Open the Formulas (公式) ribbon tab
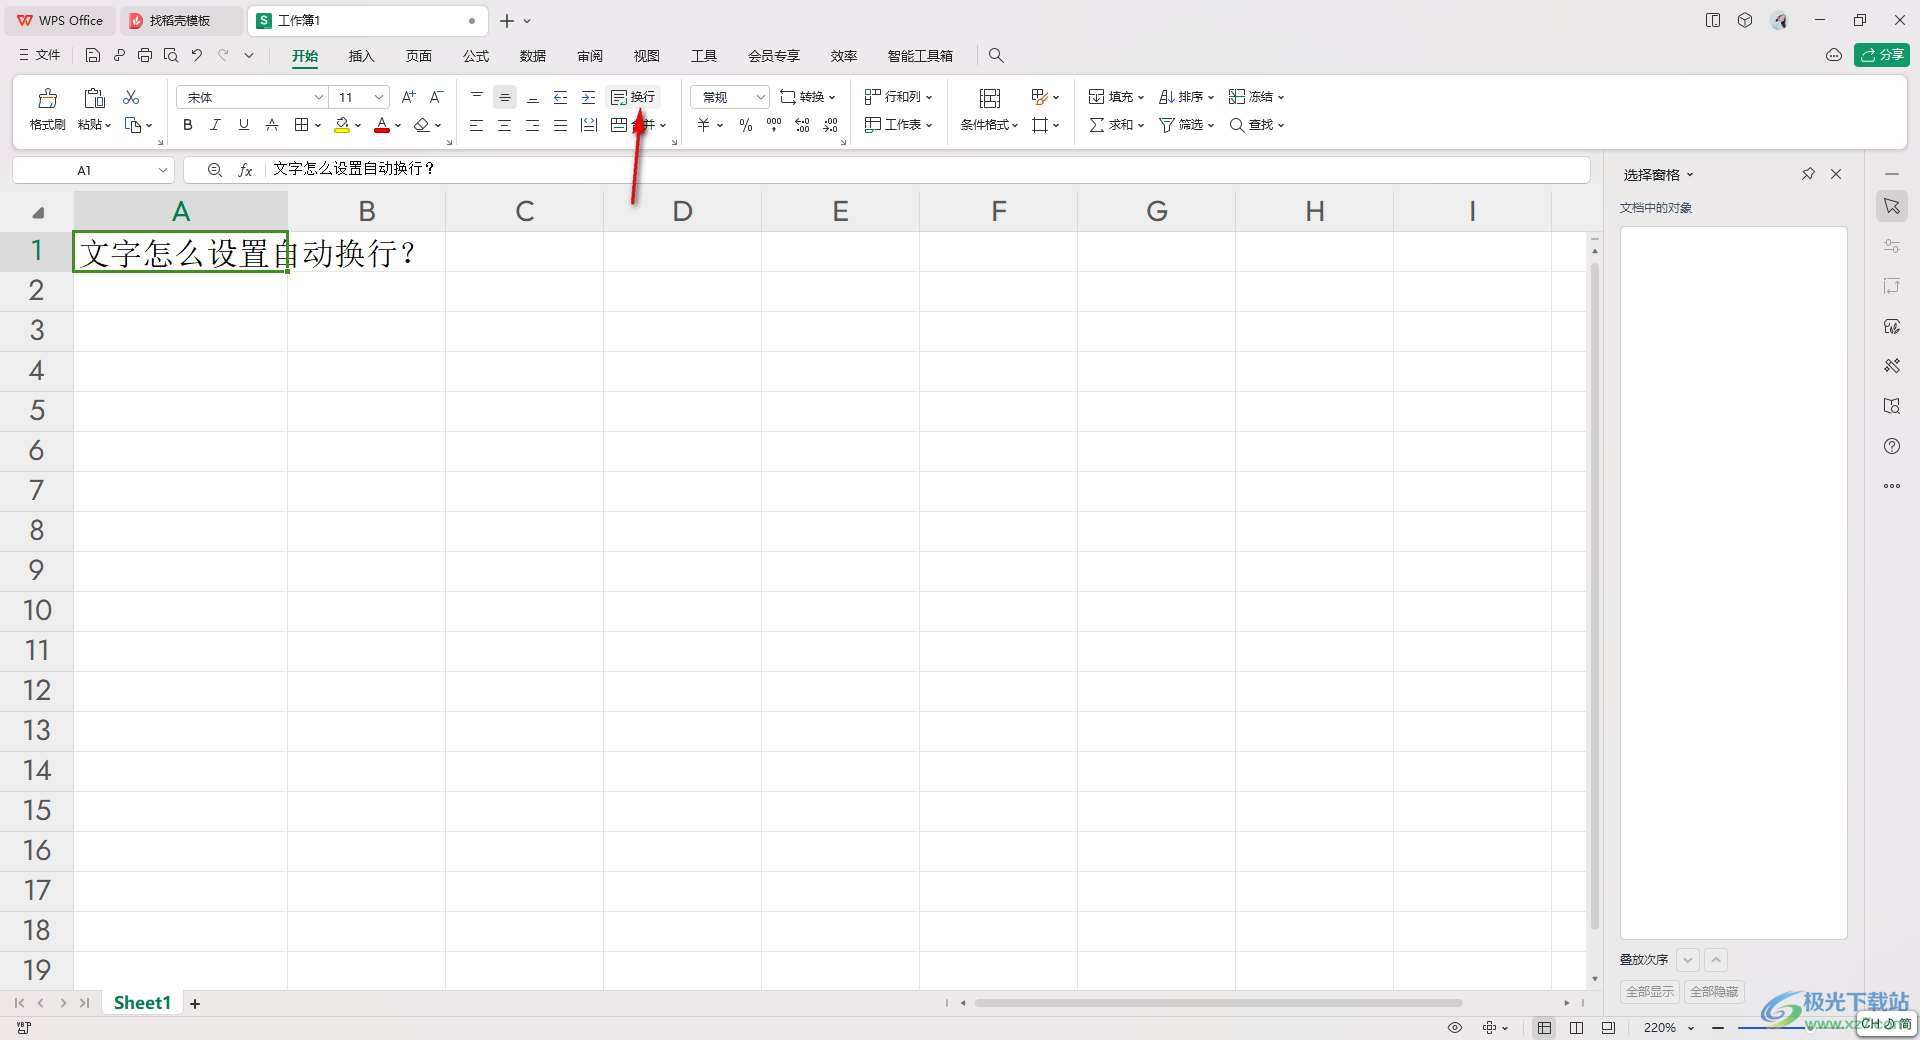Image resolution: width=1920 pixels, height=1040 pixels. pos(476,56)
